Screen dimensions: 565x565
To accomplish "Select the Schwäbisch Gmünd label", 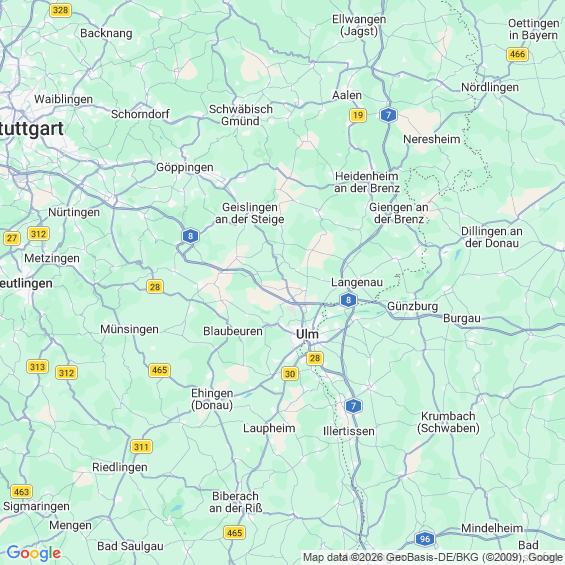I will (241, 115).
